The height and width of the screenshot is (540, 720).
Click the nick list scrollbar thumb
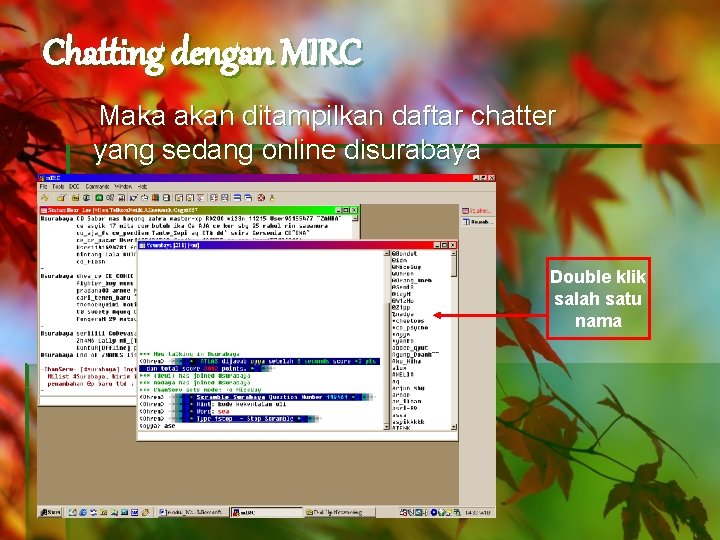453,267
